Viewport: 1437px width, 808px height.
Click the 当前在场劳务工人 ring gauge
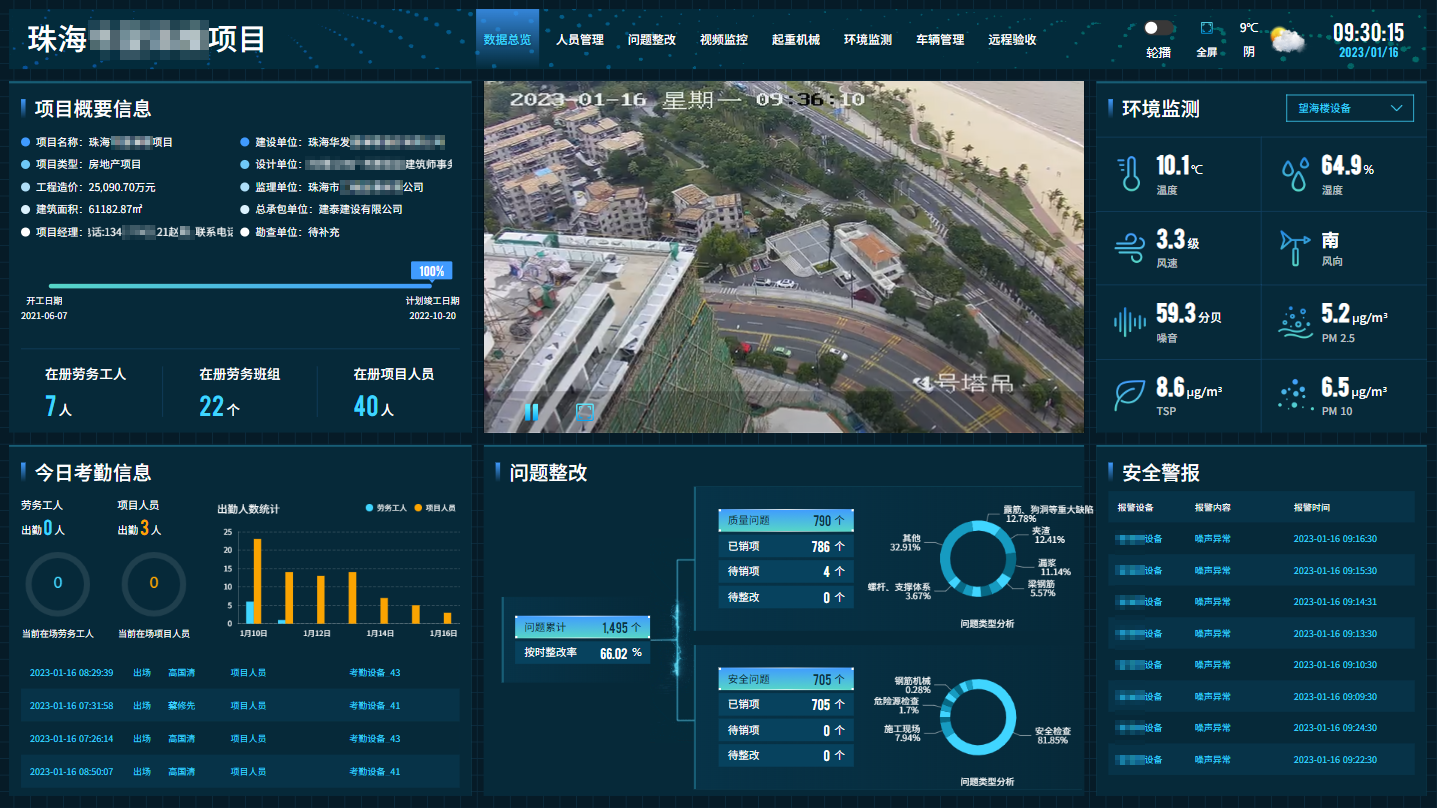click(57, 583)
